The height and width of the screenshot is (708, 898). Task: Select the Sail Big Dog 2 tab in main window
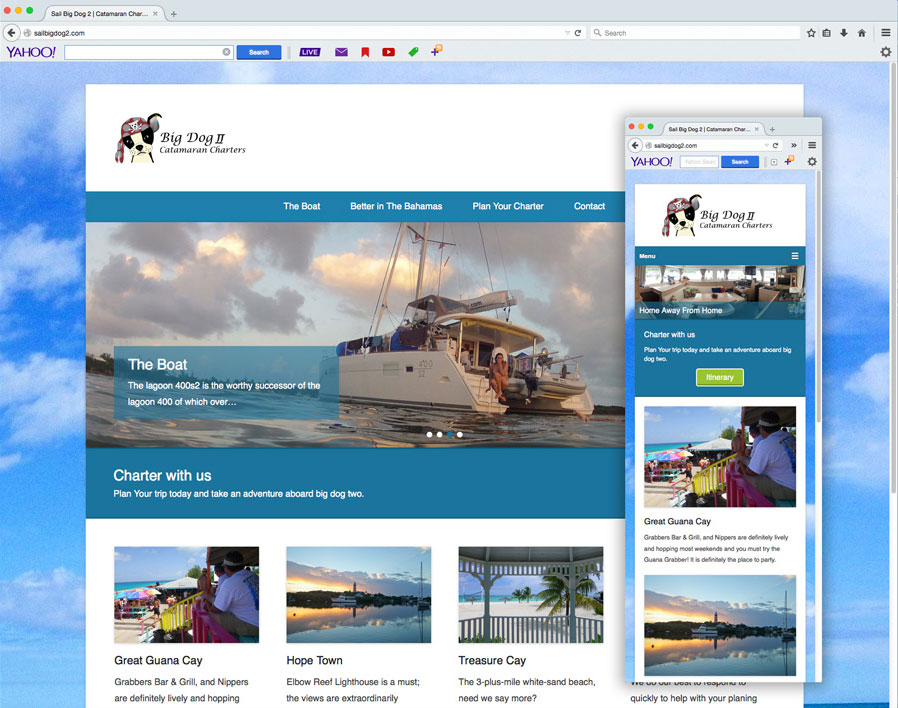(103, 14)
